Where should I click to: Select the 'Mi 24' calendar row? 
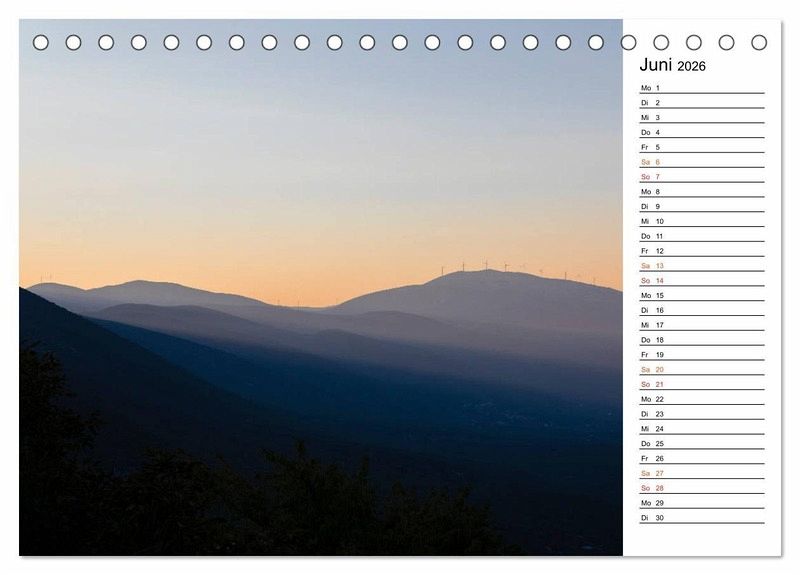point(702,428)
